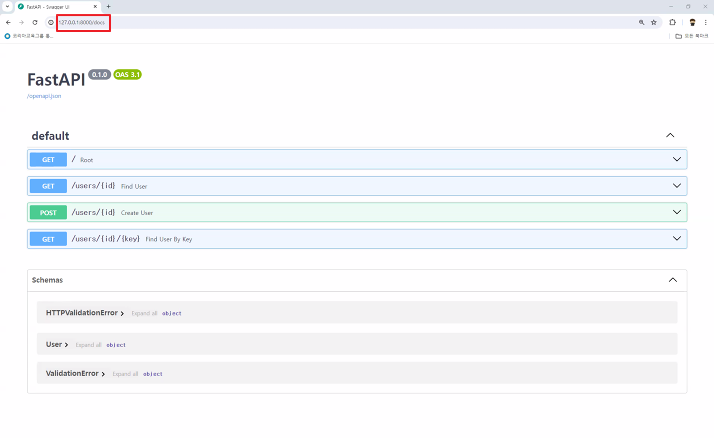Click the /users/{id}/{key} path text
Image resolution: width=714 pixels, height=438 pixels.
pyautogui.click(x=106, y=239)
